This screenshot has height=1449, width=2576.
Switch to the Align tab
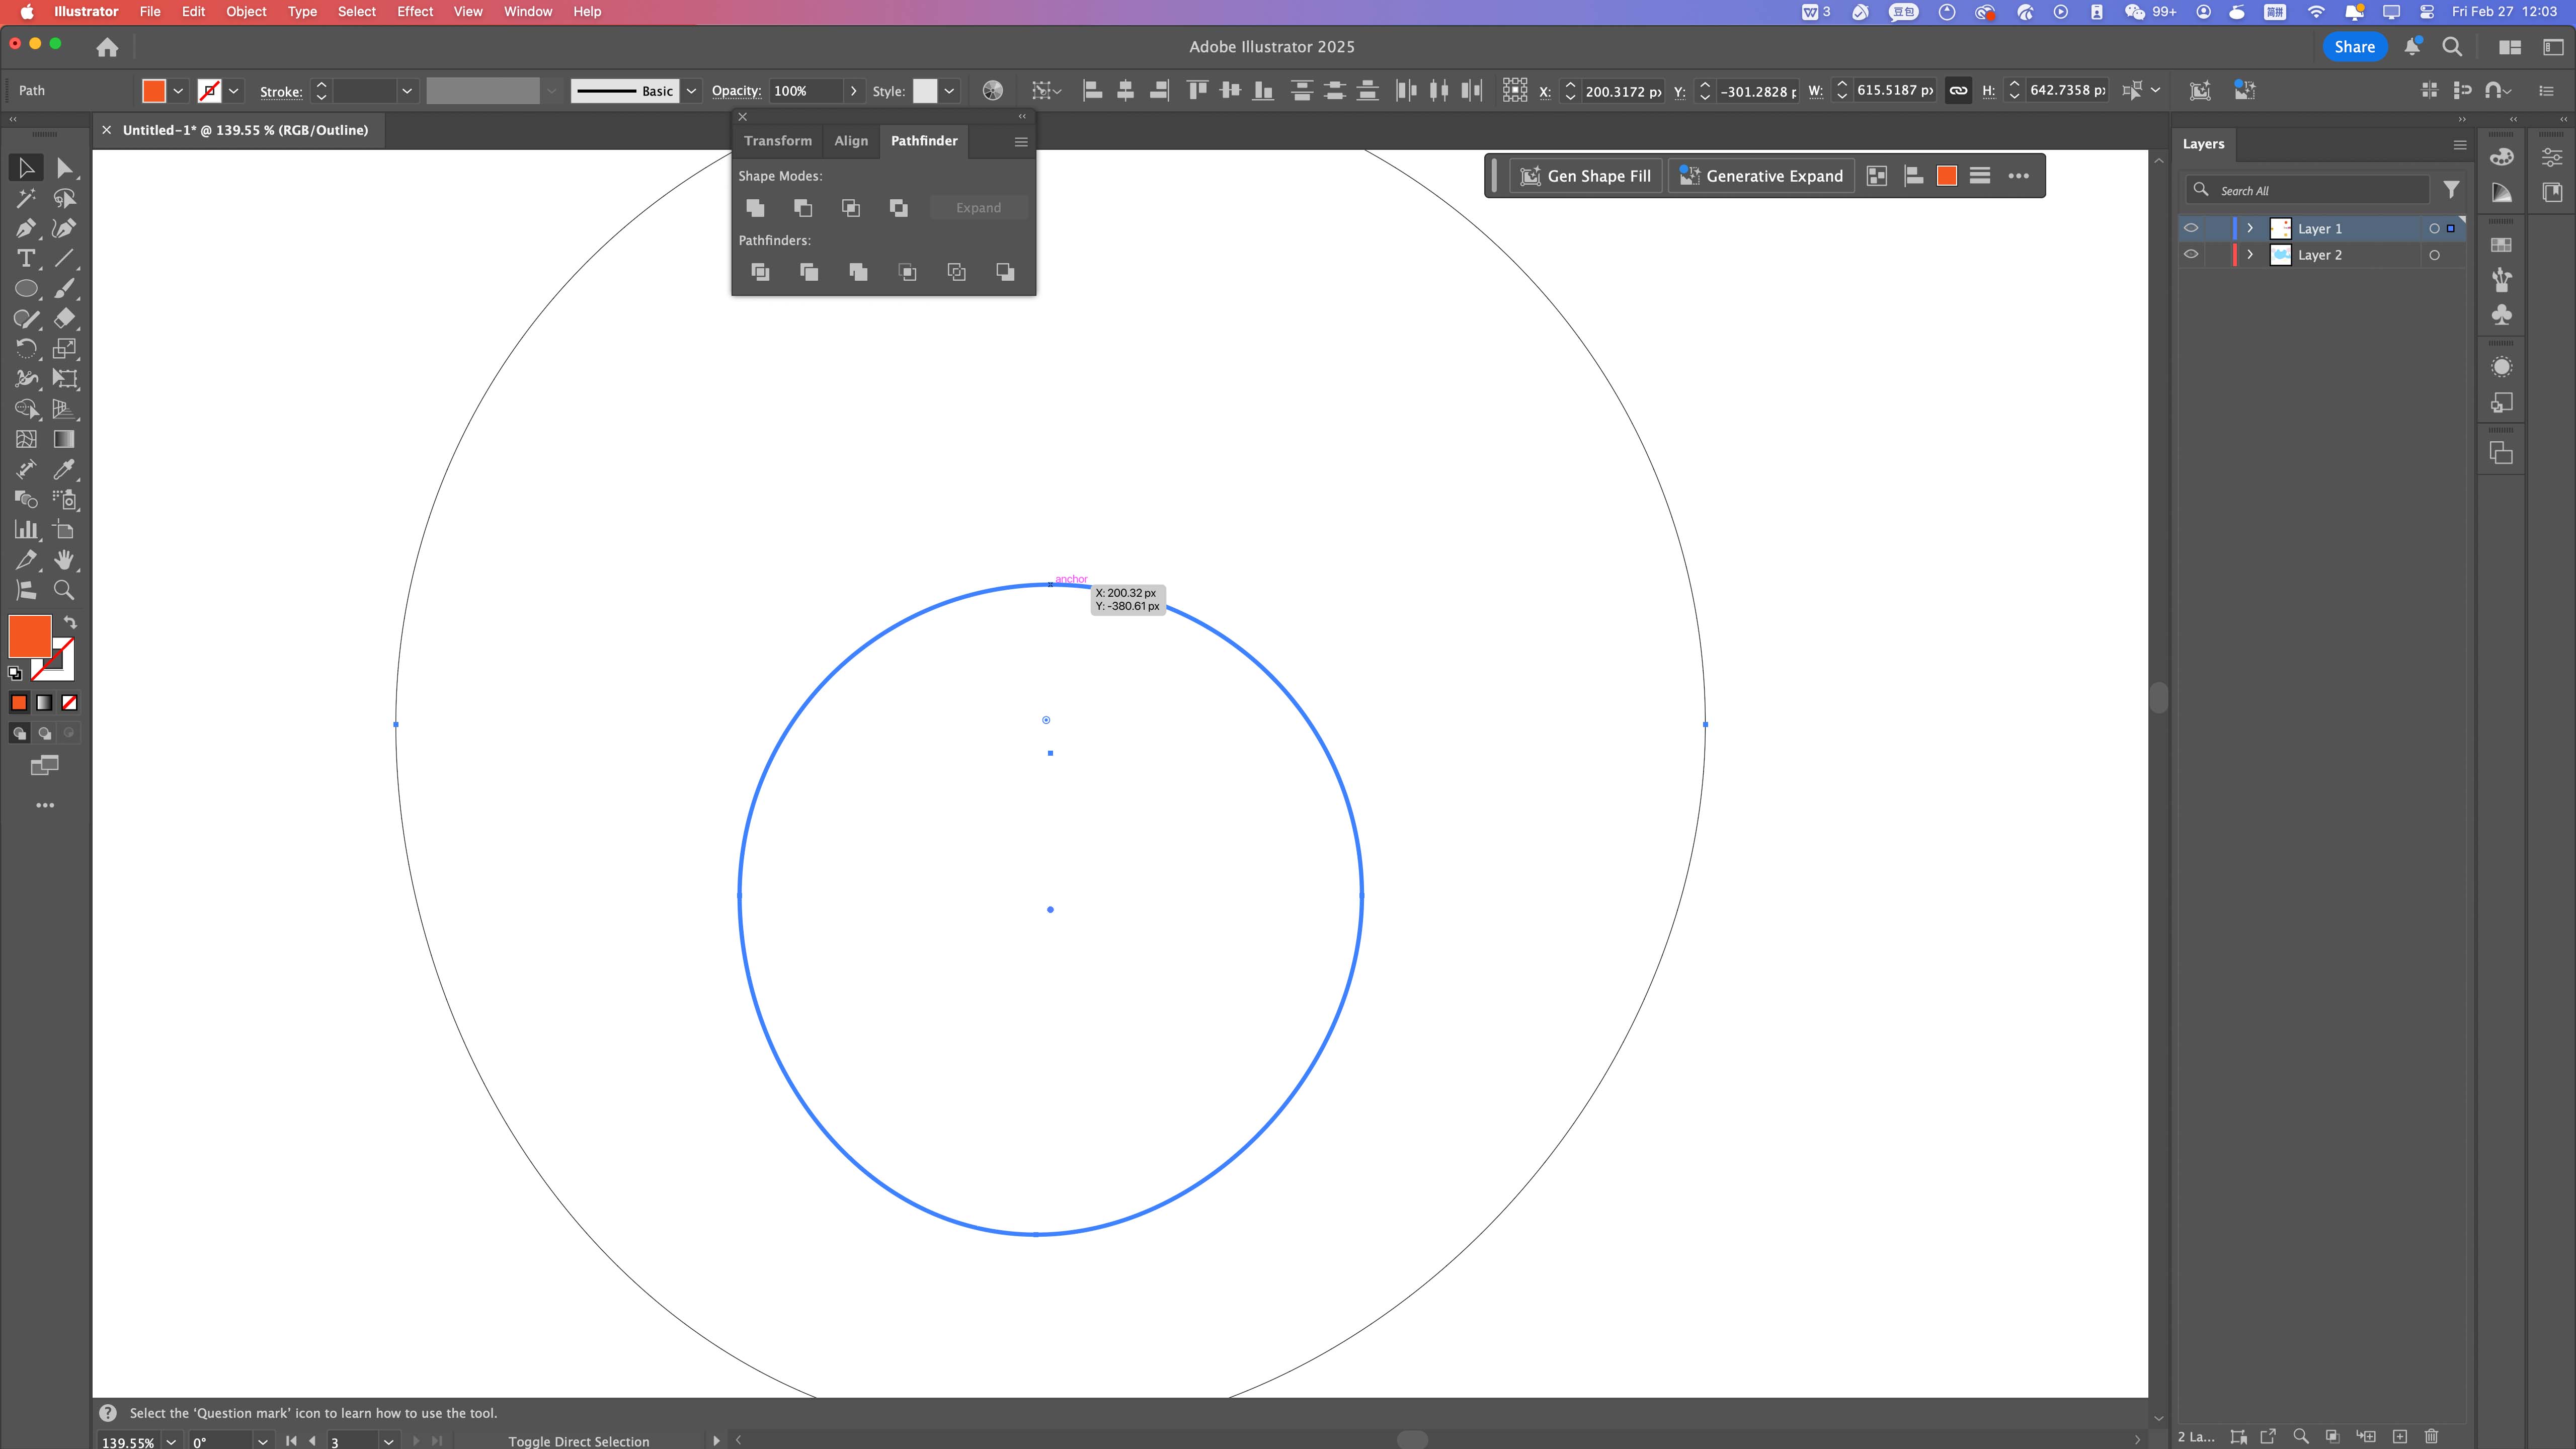coord(851,141)
